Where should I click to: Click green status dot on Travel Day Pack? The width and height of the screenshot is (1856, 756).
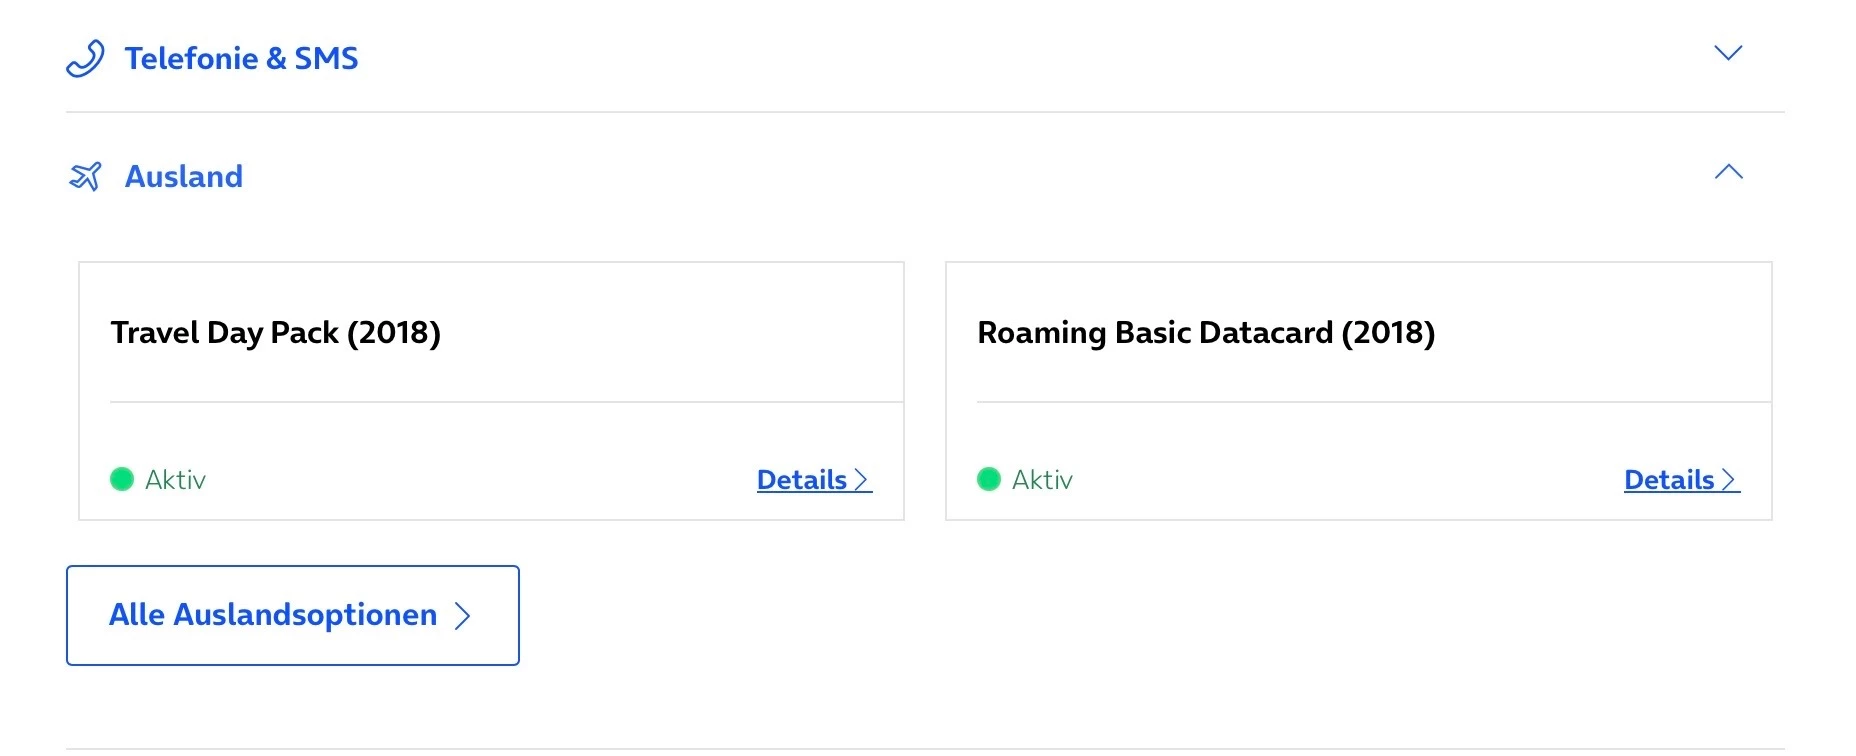click(x=122, y=480)
